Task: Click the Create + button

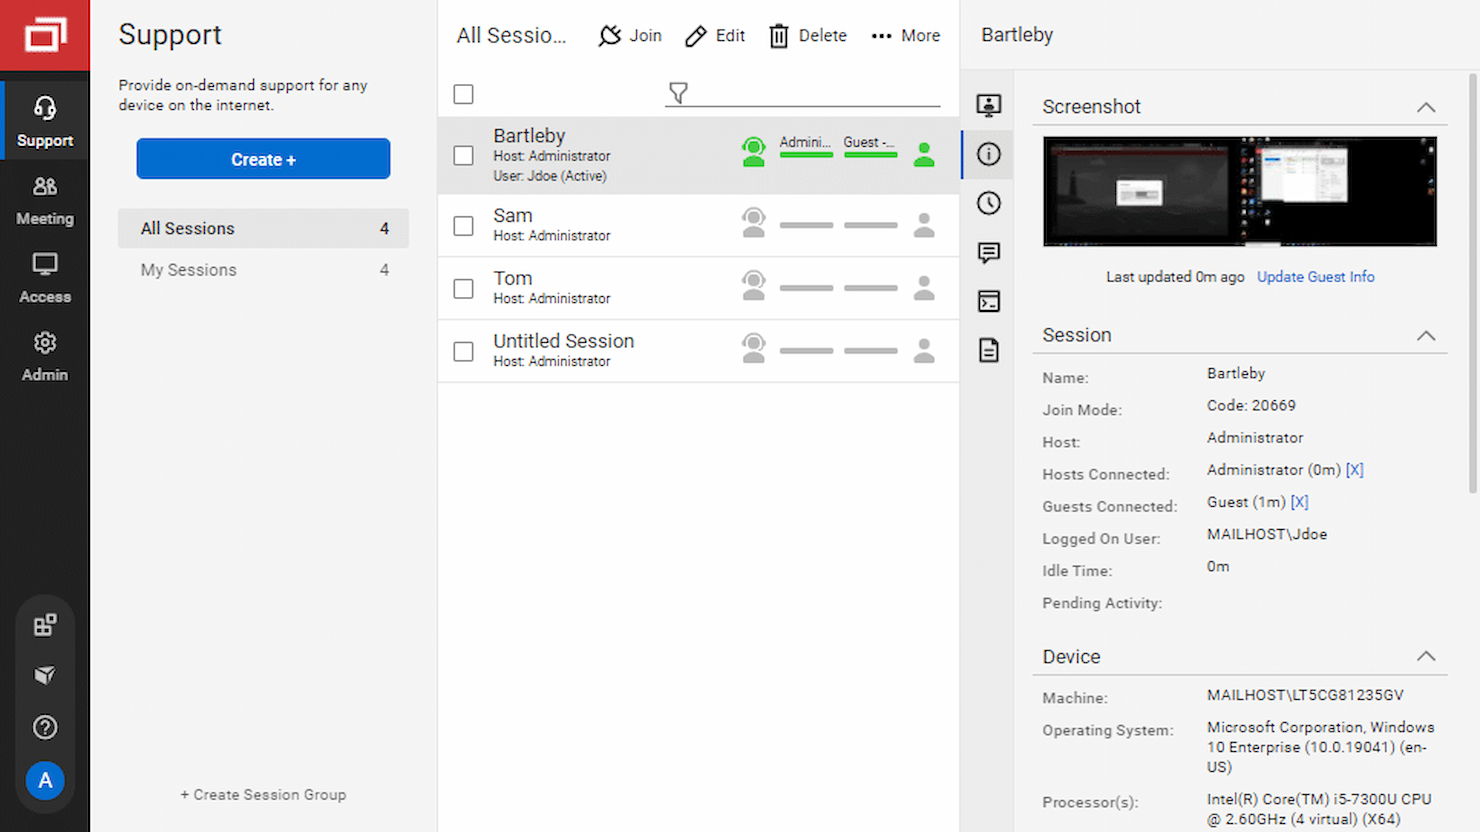Action: click(x=263, y=158)
